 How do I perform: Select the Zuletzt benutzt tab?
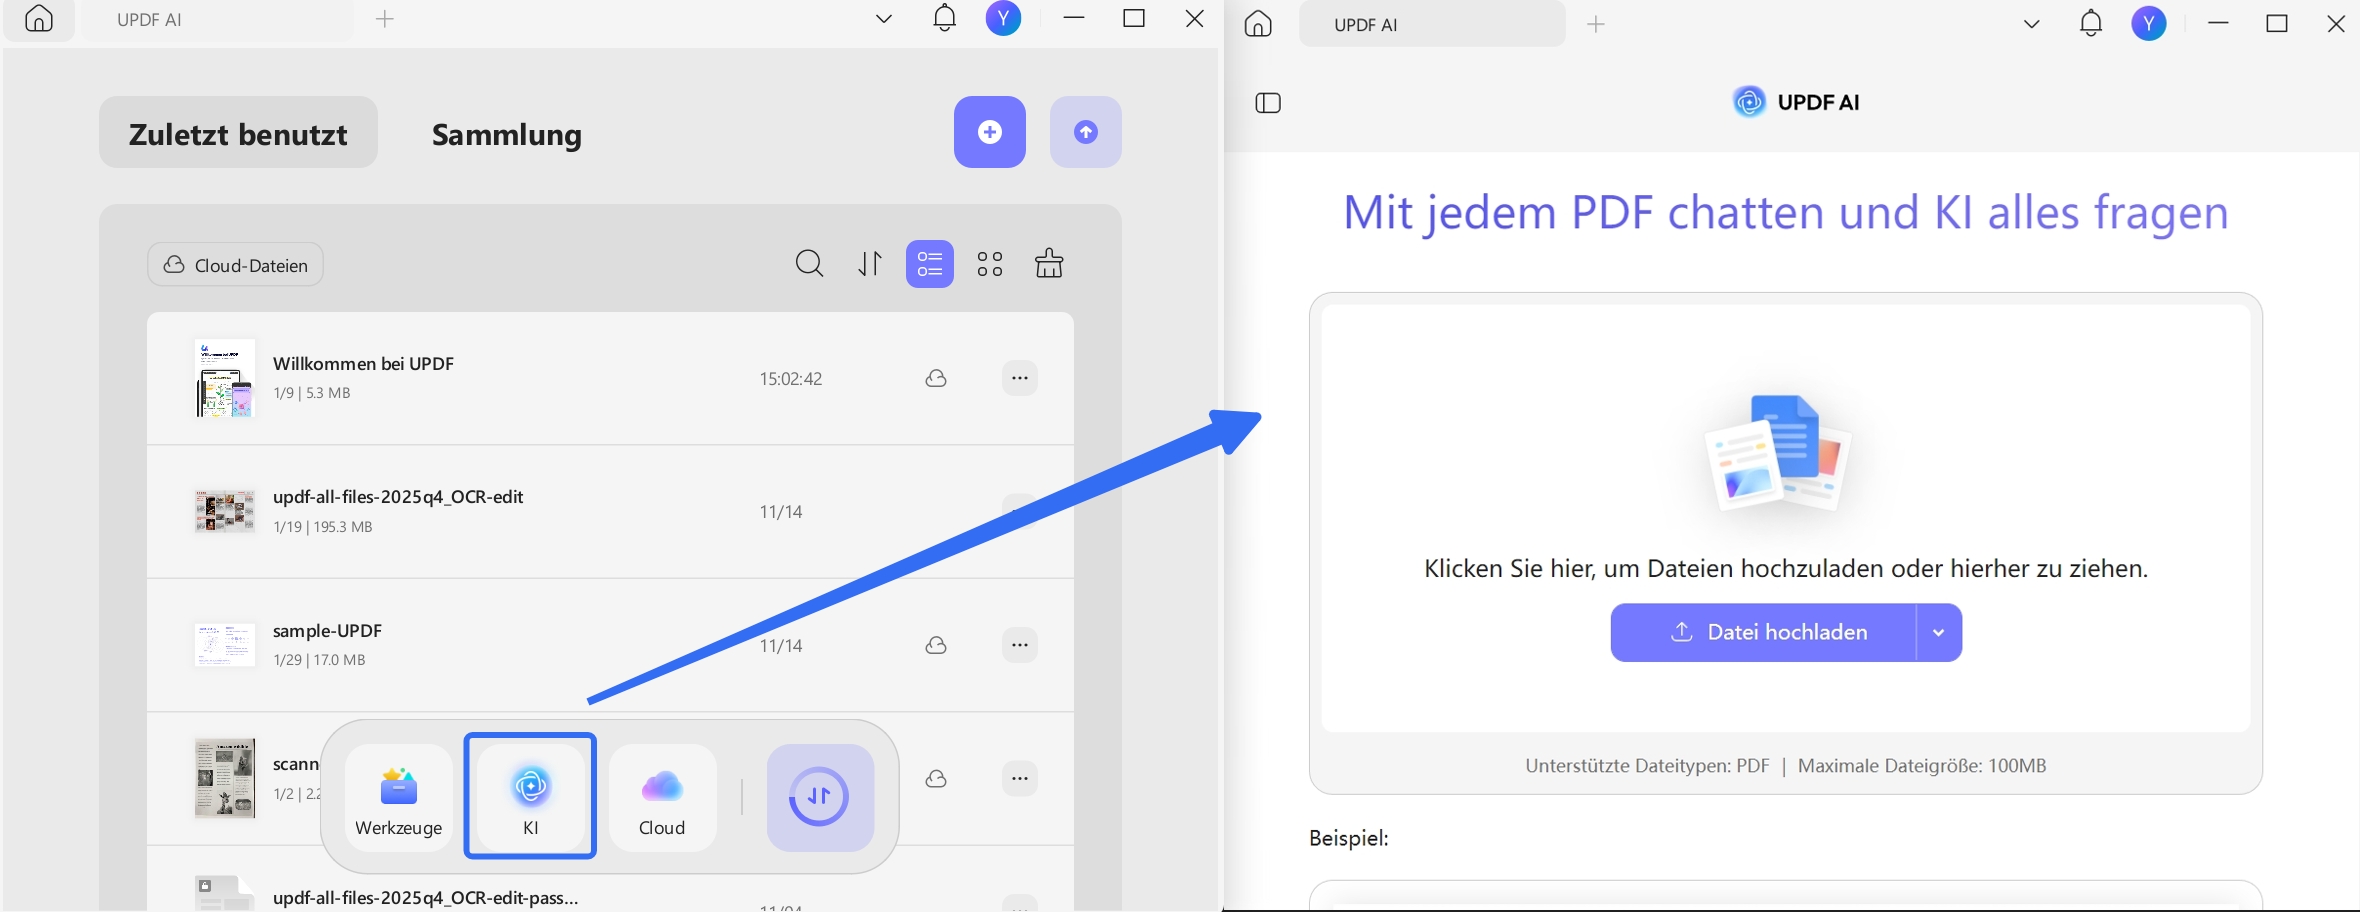[238, 133]
